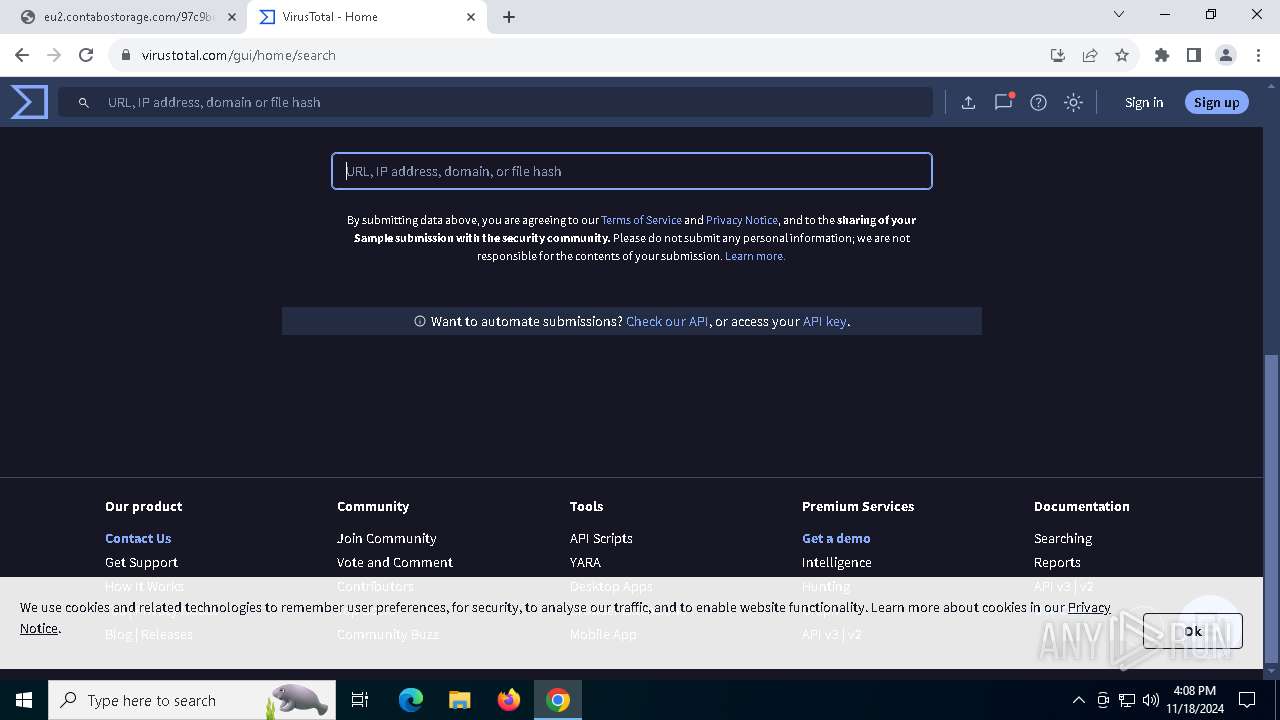Viewport: 1280px width, 720px height.
Task: Close the eu2.contabostorage.com tab
Action: (x=232, y=17)
